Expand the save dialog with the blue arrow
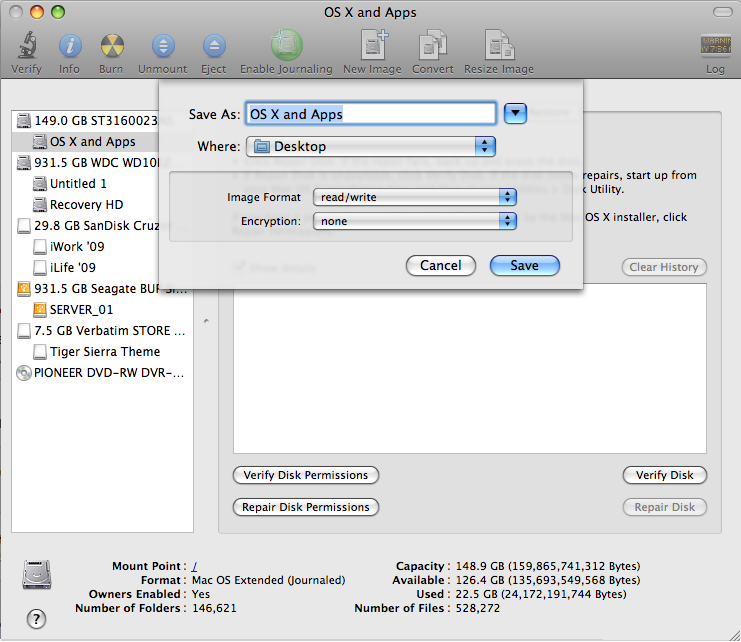The image size is (741, 642). (x=515, y=113)
